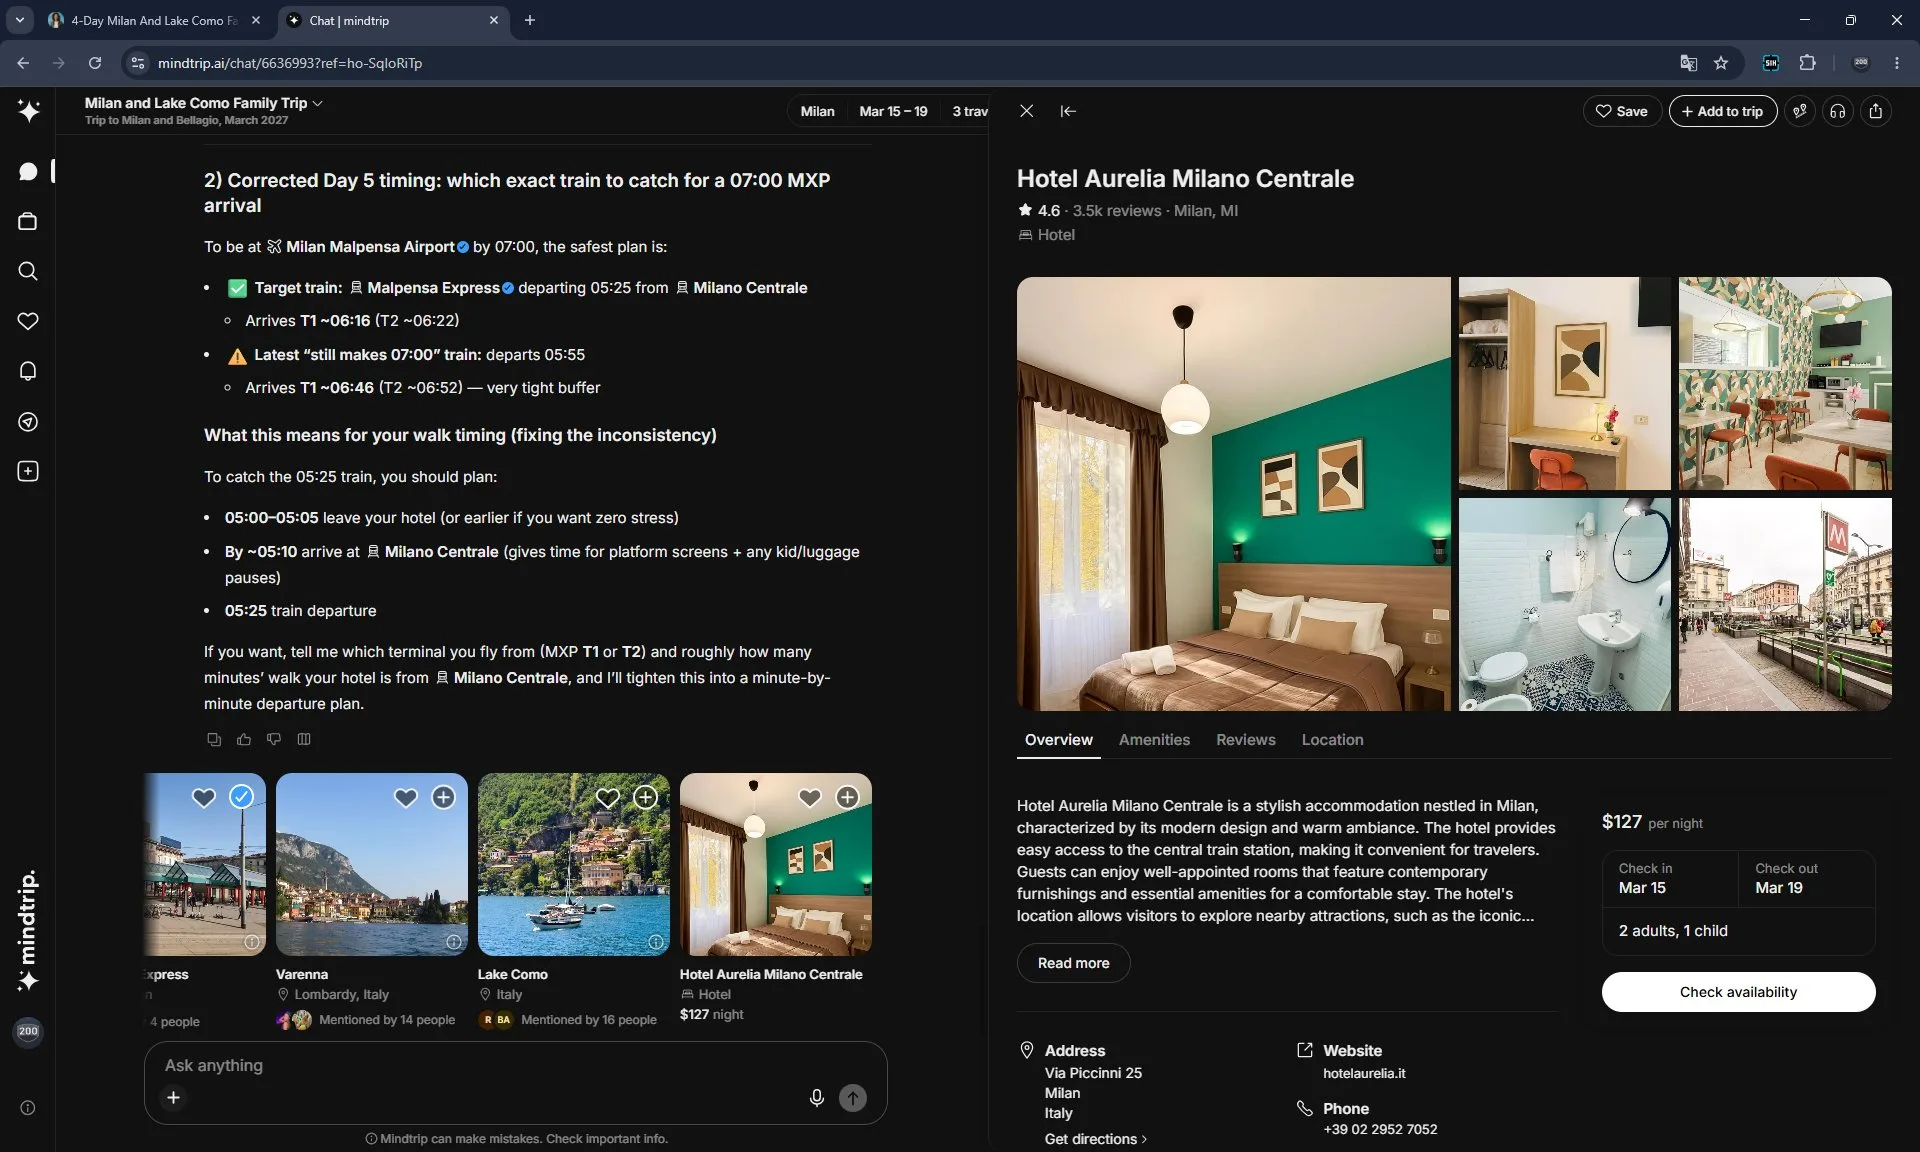The height and width of the screenshot is (1152, 1920).
Task: Open the Milan destination selector
Action: 817,111
